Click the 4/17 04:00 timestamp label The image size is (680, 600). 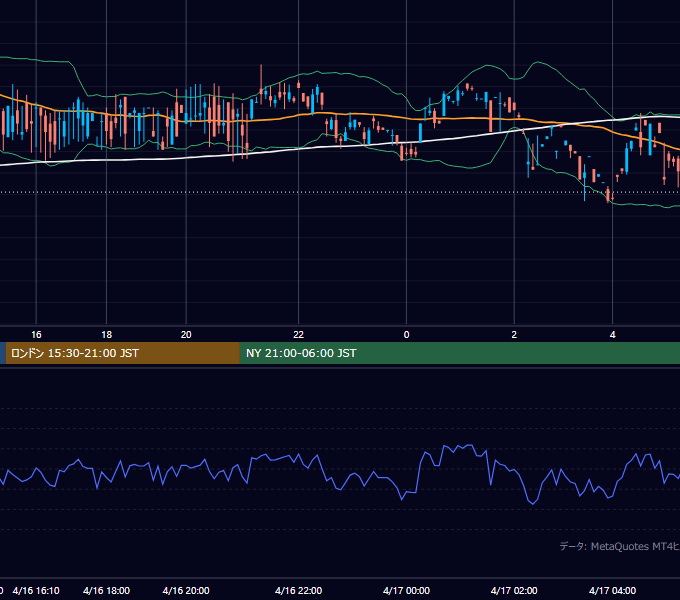pyautogui.click(x=612, y=590)
